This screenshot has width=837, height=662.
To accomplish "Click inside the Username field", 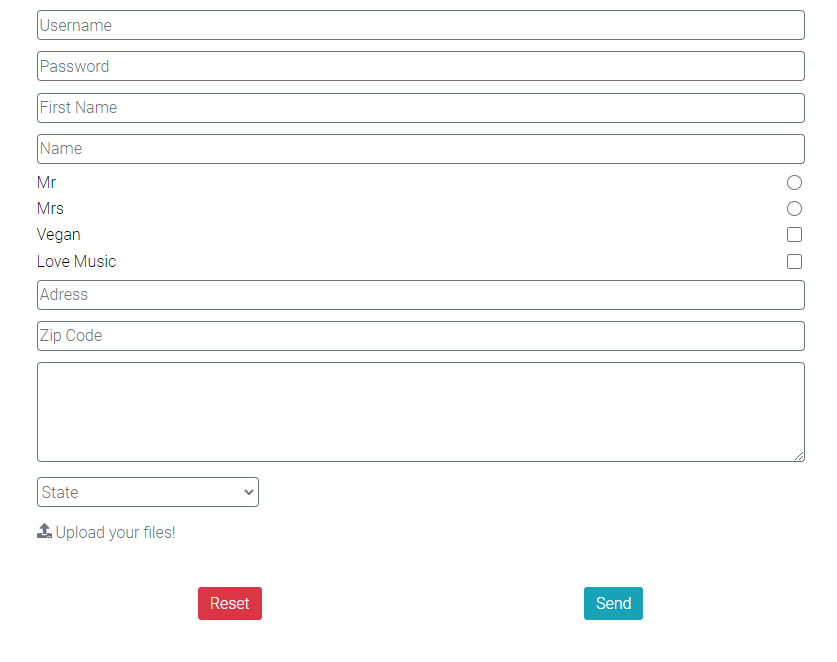I will 420,25.
